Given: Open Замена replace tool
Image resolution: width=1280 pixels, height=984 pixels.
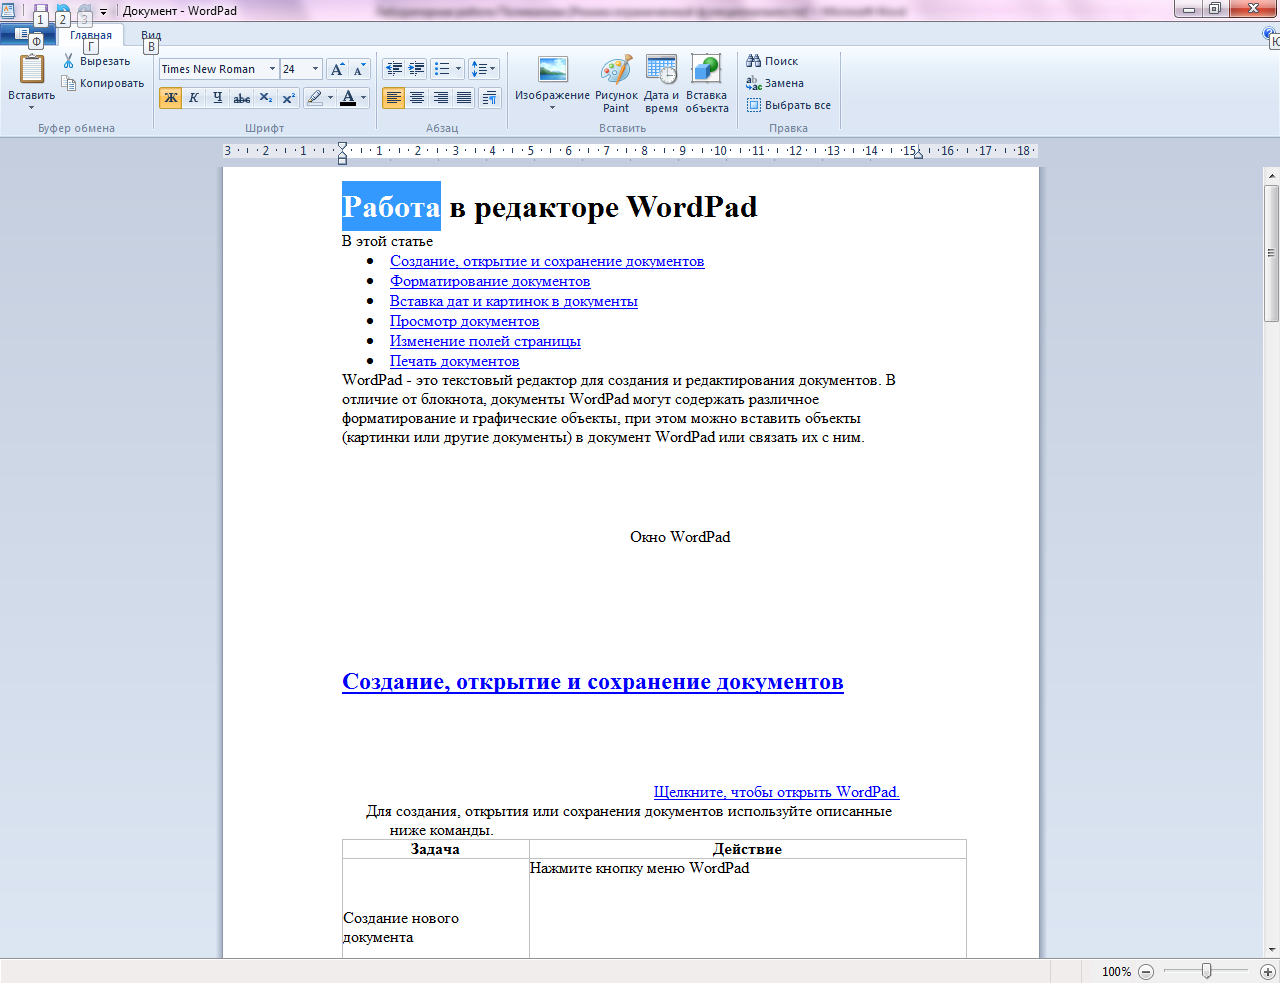Looking at the screenshot, I should [x=775, y=83].
